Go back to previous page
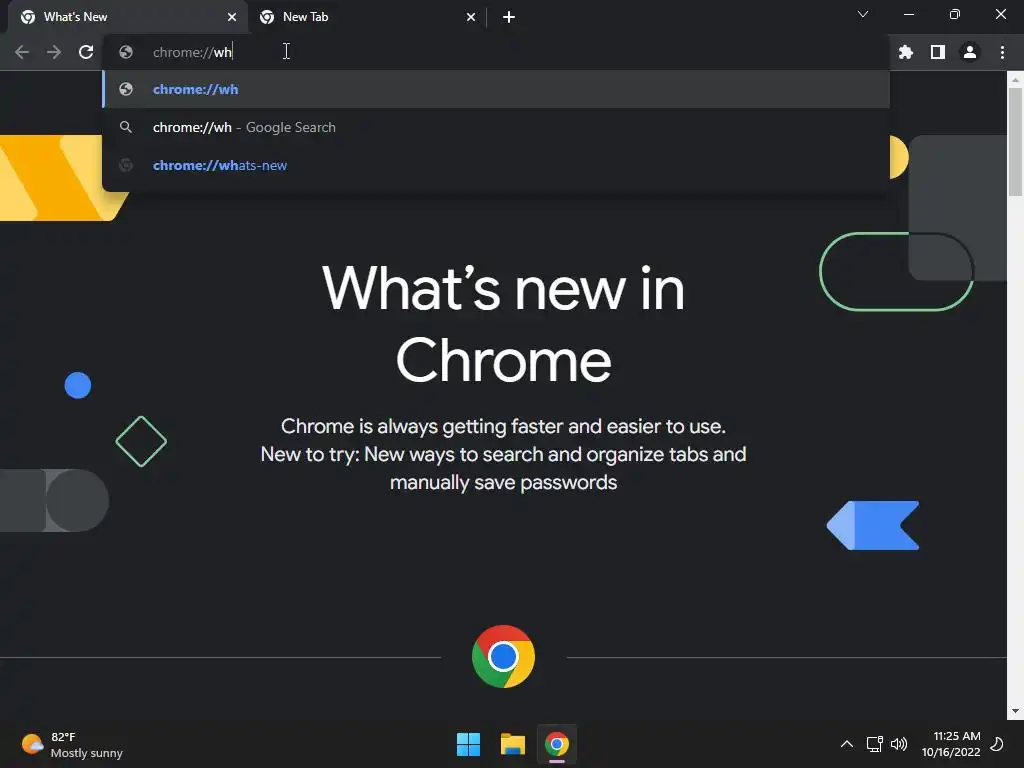Image resolution: width=1024 pixels, height=768 pixels. tap(22, 52)
